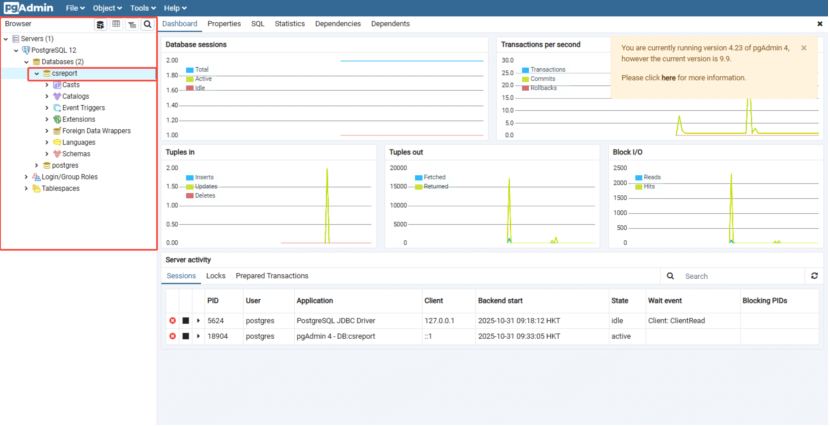Viewport: 830px width, 426px height.
Task: Dismiss the pgAdmin version notification
Action: point(803,47)
